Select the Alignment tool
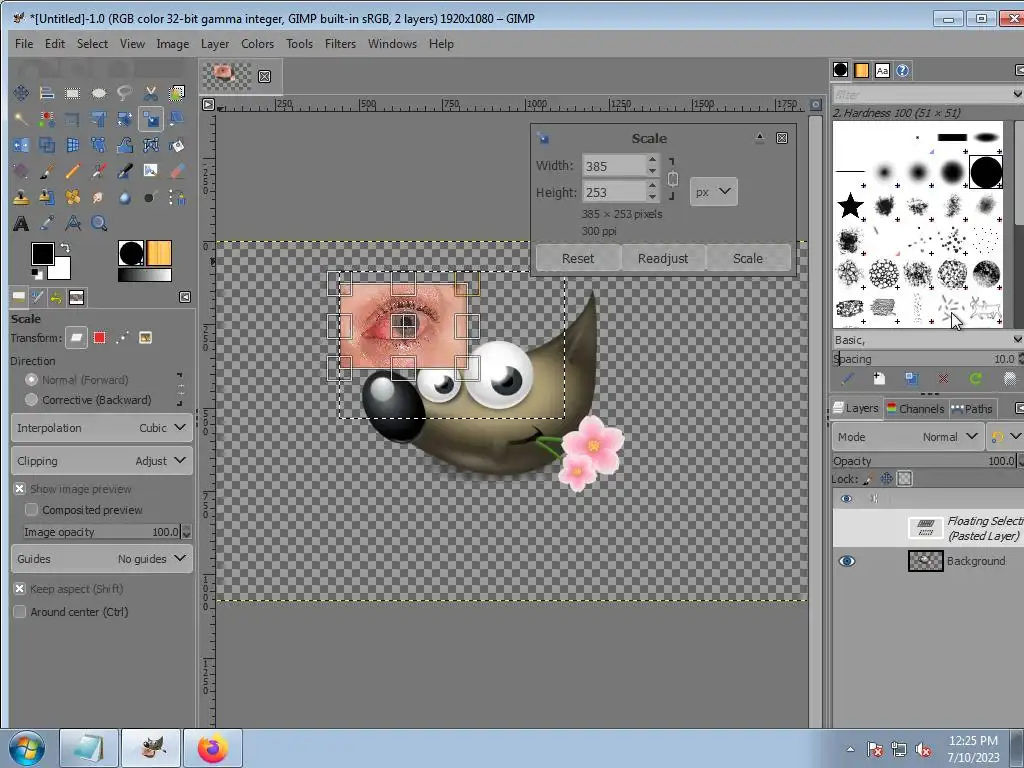This screenshot has height=768, width=1024. [x=46, y=93]
